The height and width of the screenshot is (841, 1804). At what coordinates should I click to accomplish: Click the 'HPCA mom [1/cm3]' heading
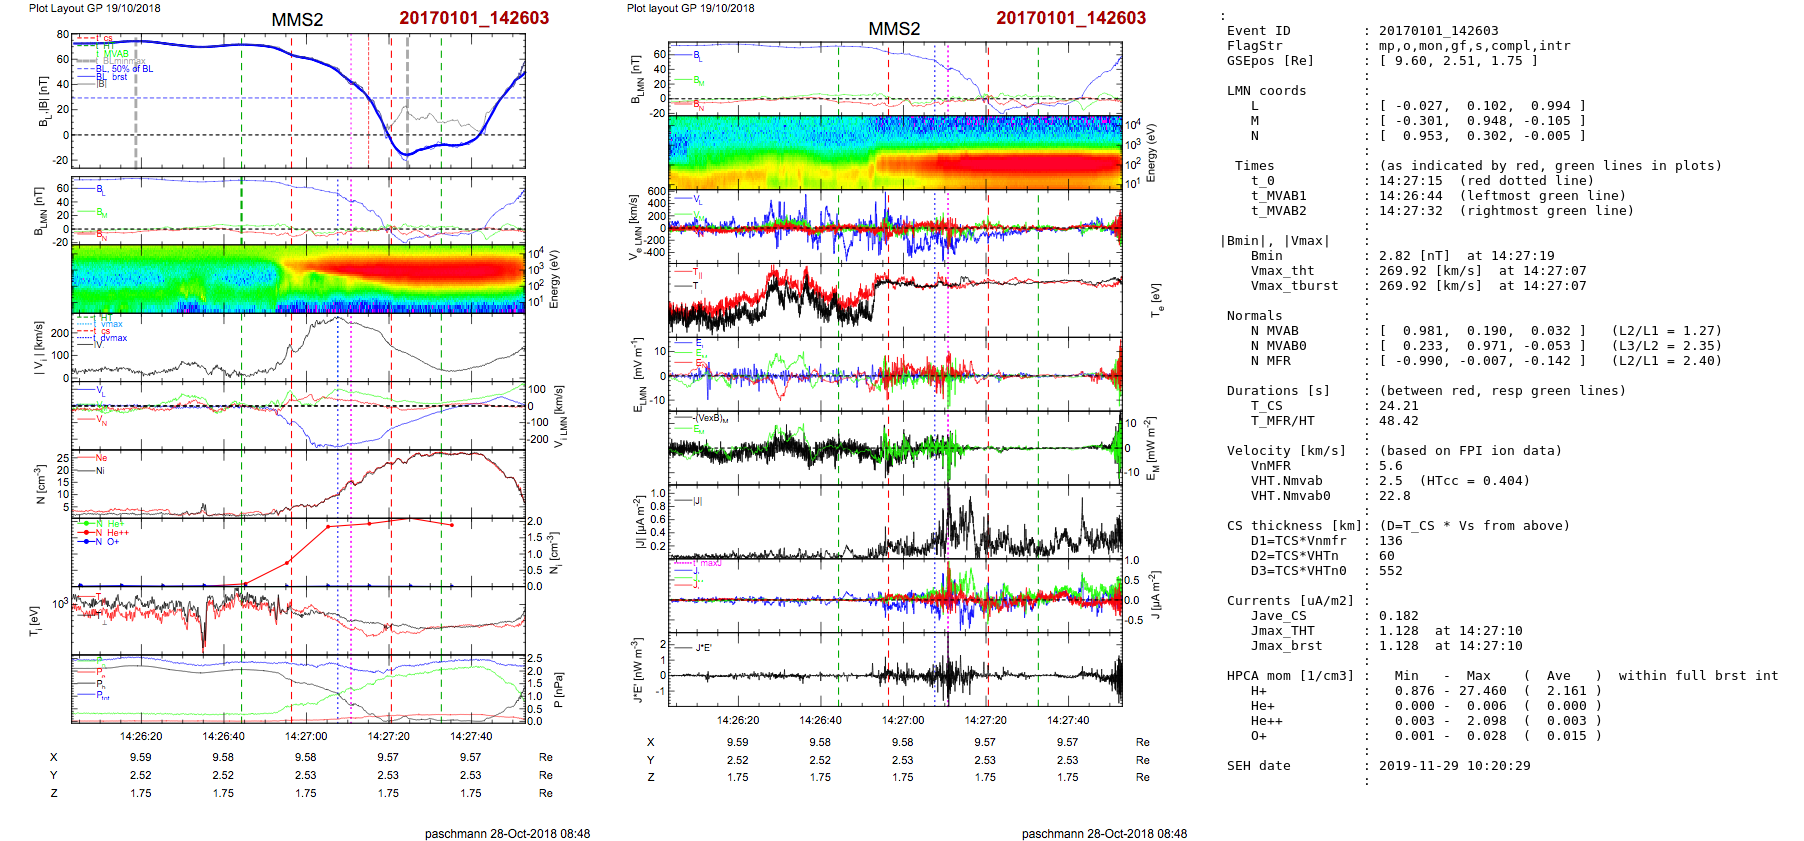click(x=1290, y=676)
